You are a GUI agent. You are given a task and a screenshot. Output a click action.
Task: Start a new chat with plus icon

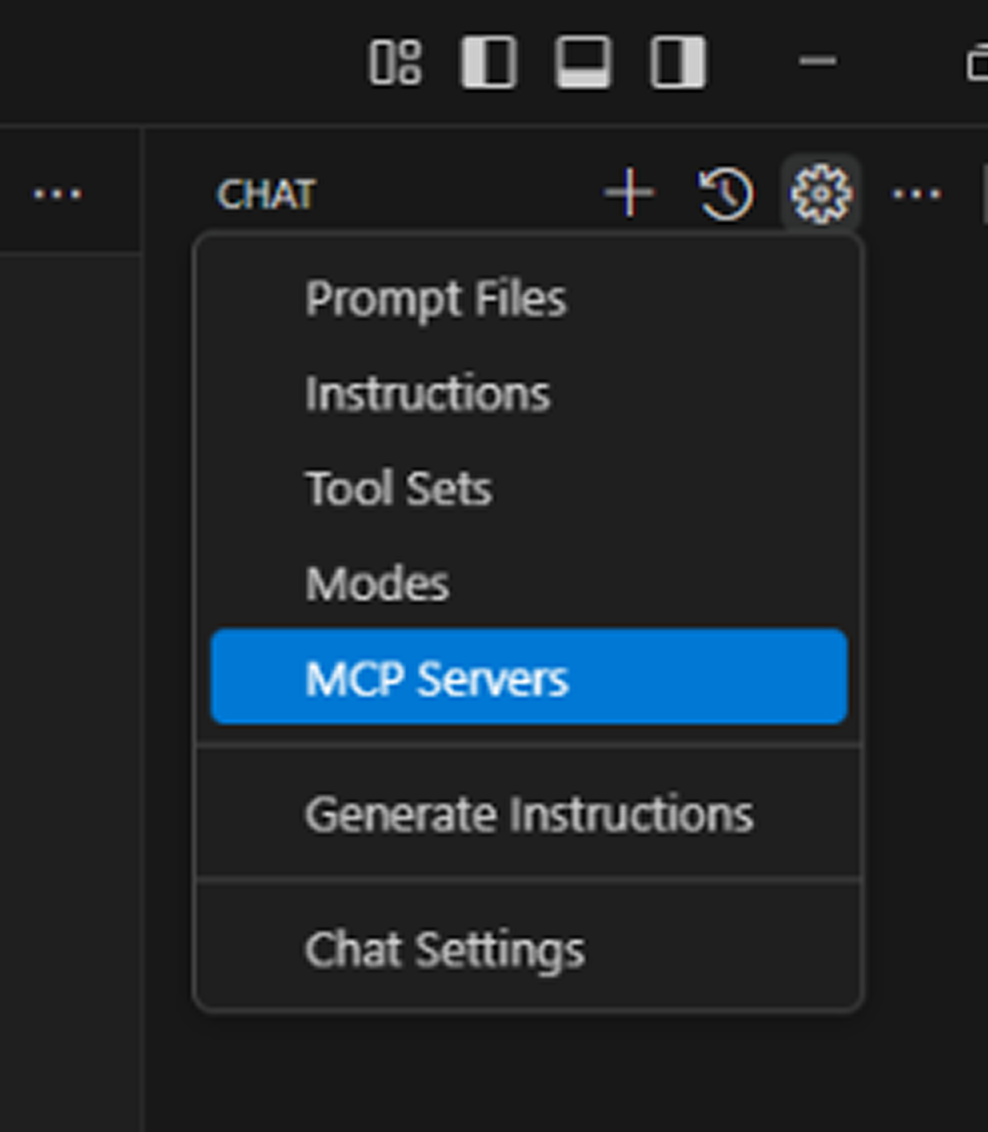coord(629,193)
